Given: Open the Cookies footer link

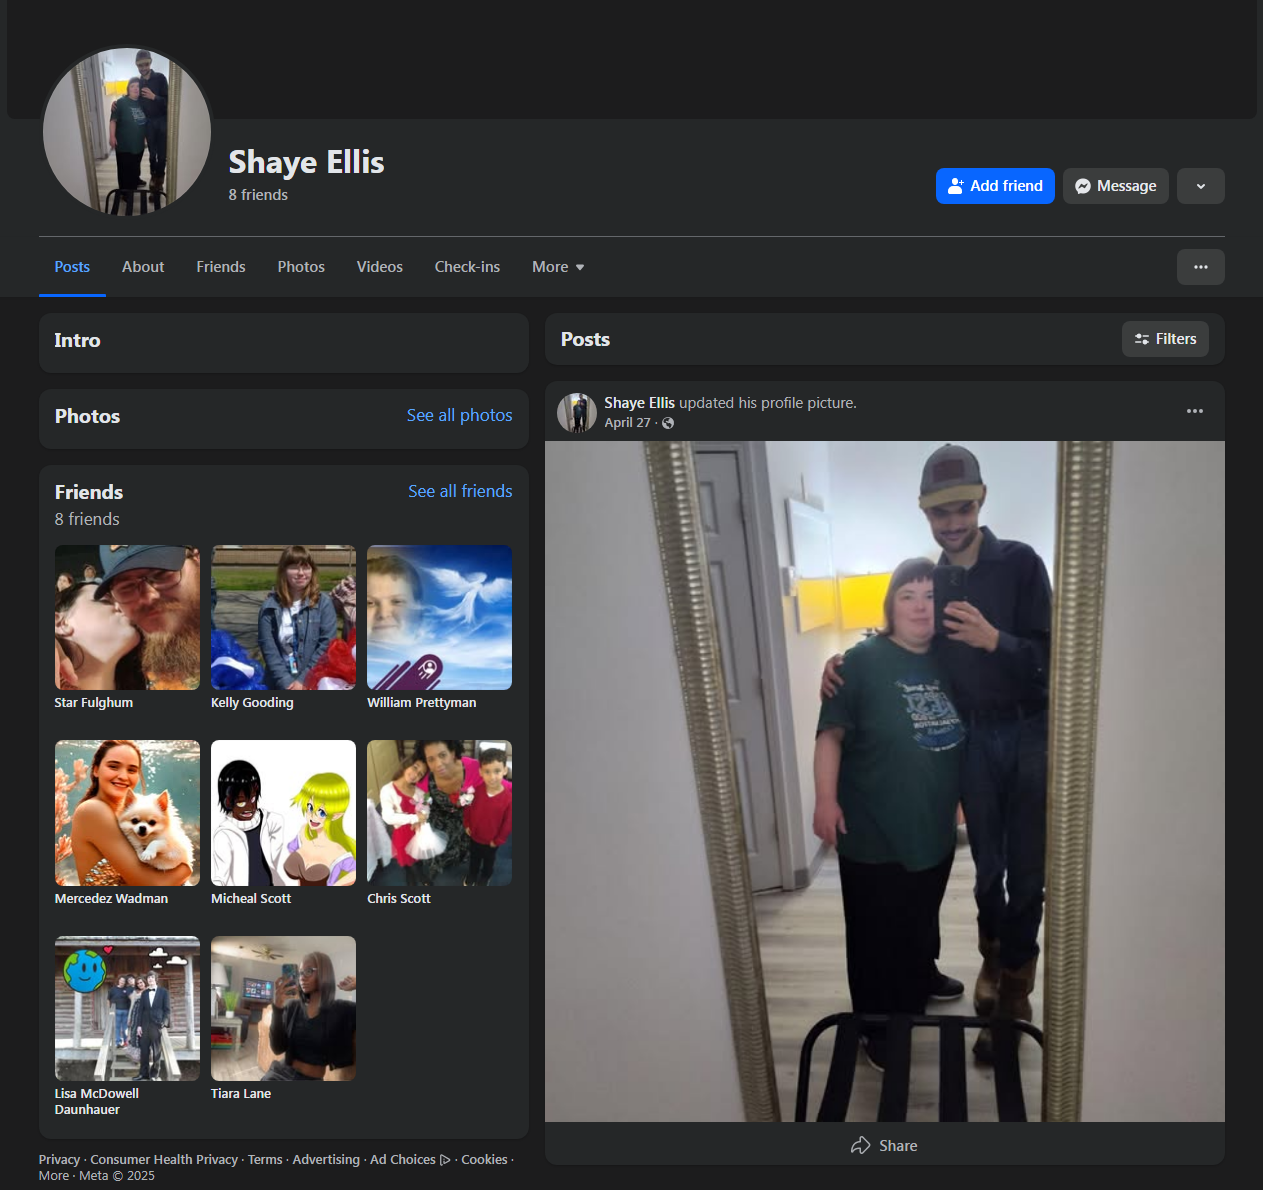Looking at the screenshot, I should 484,1160.
